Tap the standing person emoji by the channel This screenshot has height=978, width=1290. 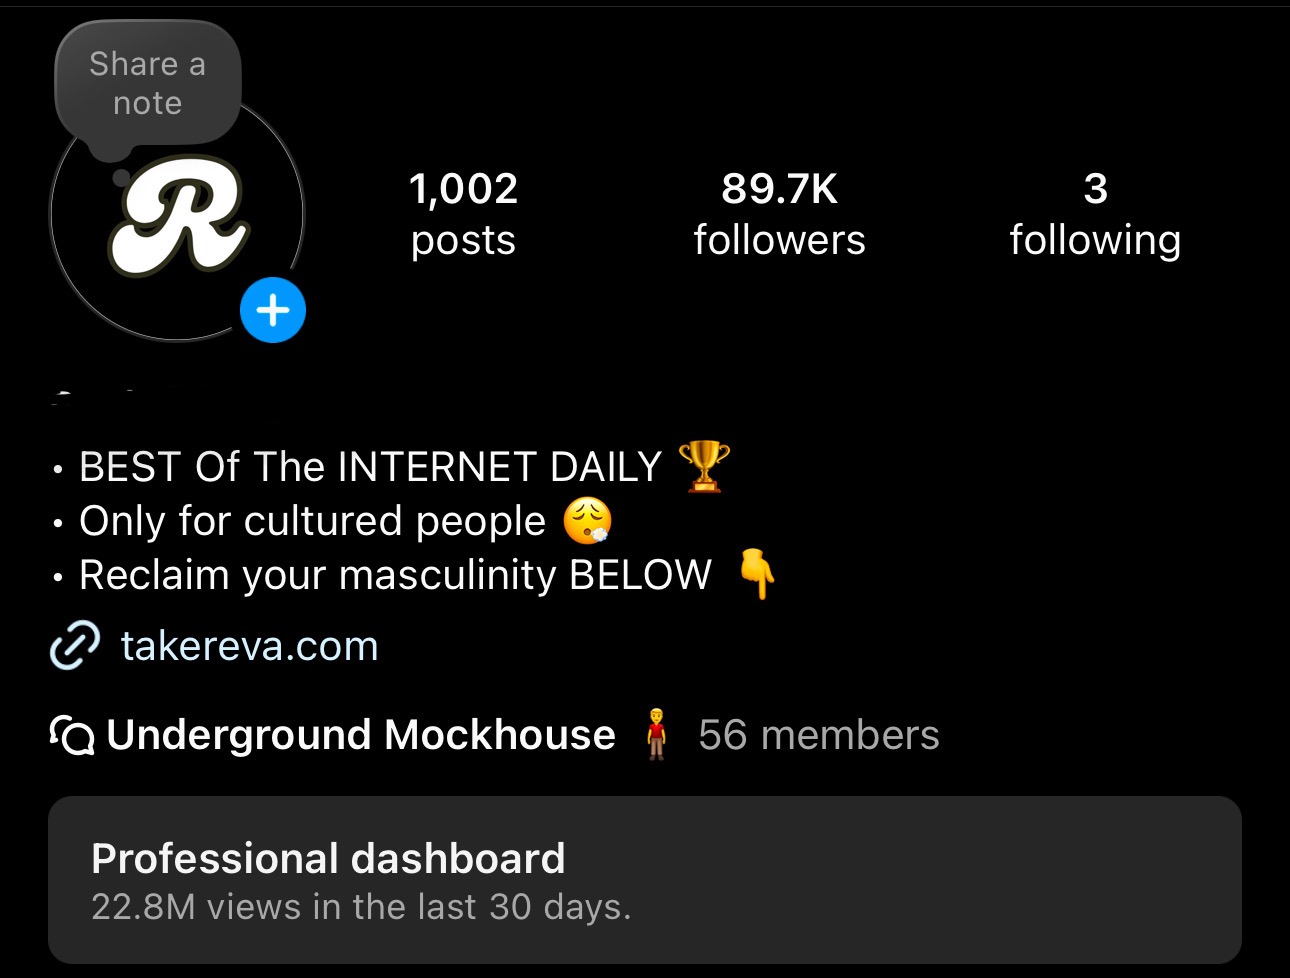tap(656, 735)
